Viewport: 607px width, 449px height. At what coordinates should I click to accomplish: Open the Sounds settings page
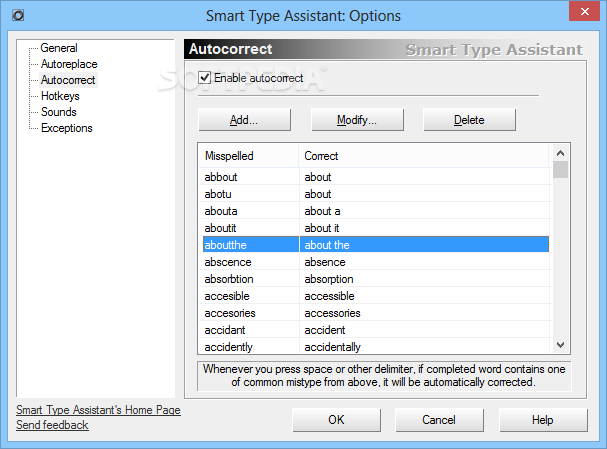coord(58,112)
